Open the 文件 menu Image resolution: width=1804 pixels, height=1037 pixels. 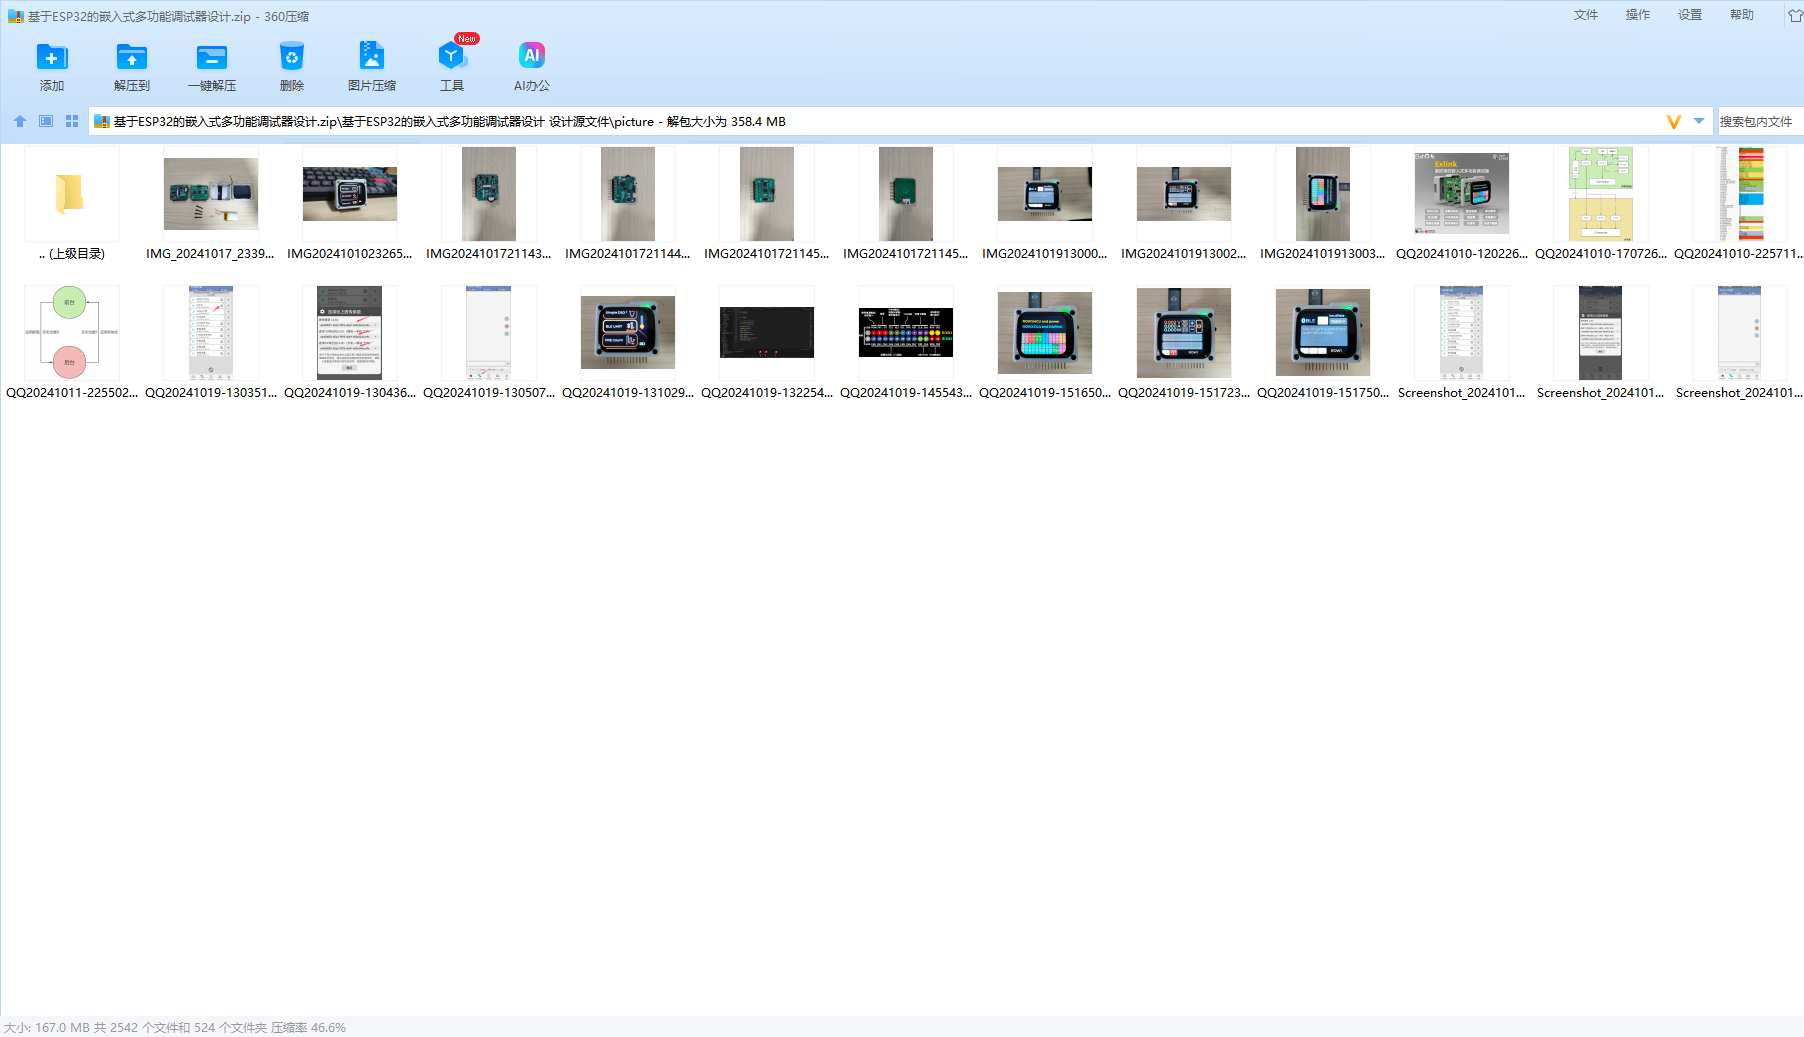pos(1586,15)
